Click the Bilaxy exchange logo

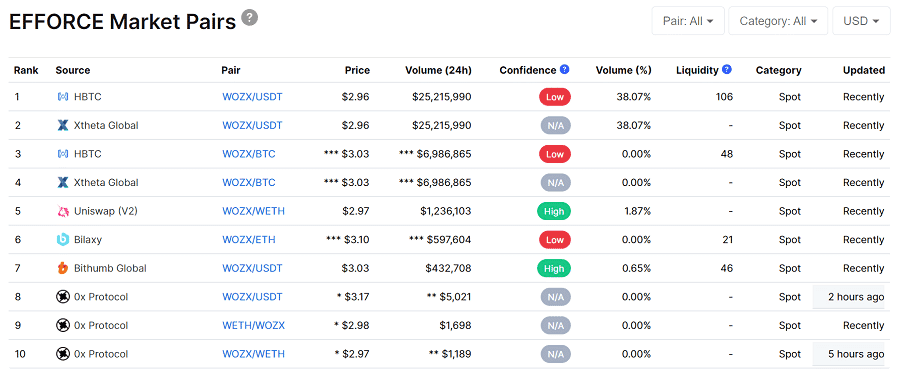63,239
